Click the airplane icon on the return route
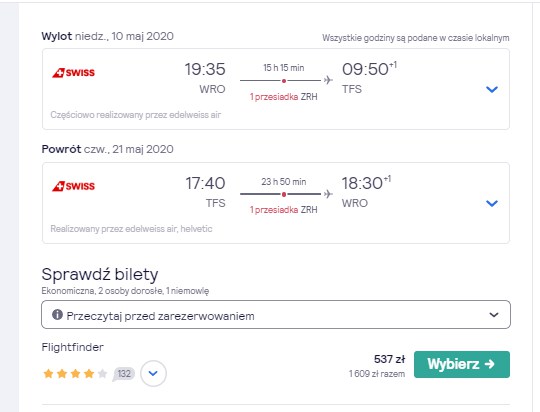Screen dimensions: 540x412 pos(328,194)
